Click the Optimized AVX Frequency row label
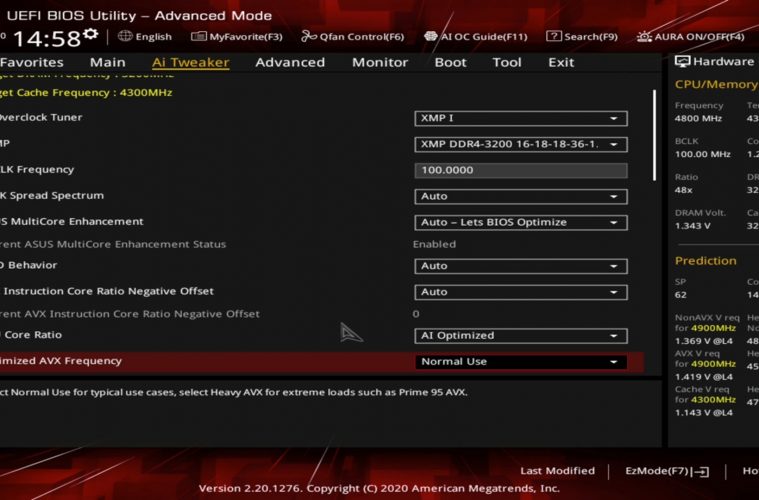 [x=61, y=361]
